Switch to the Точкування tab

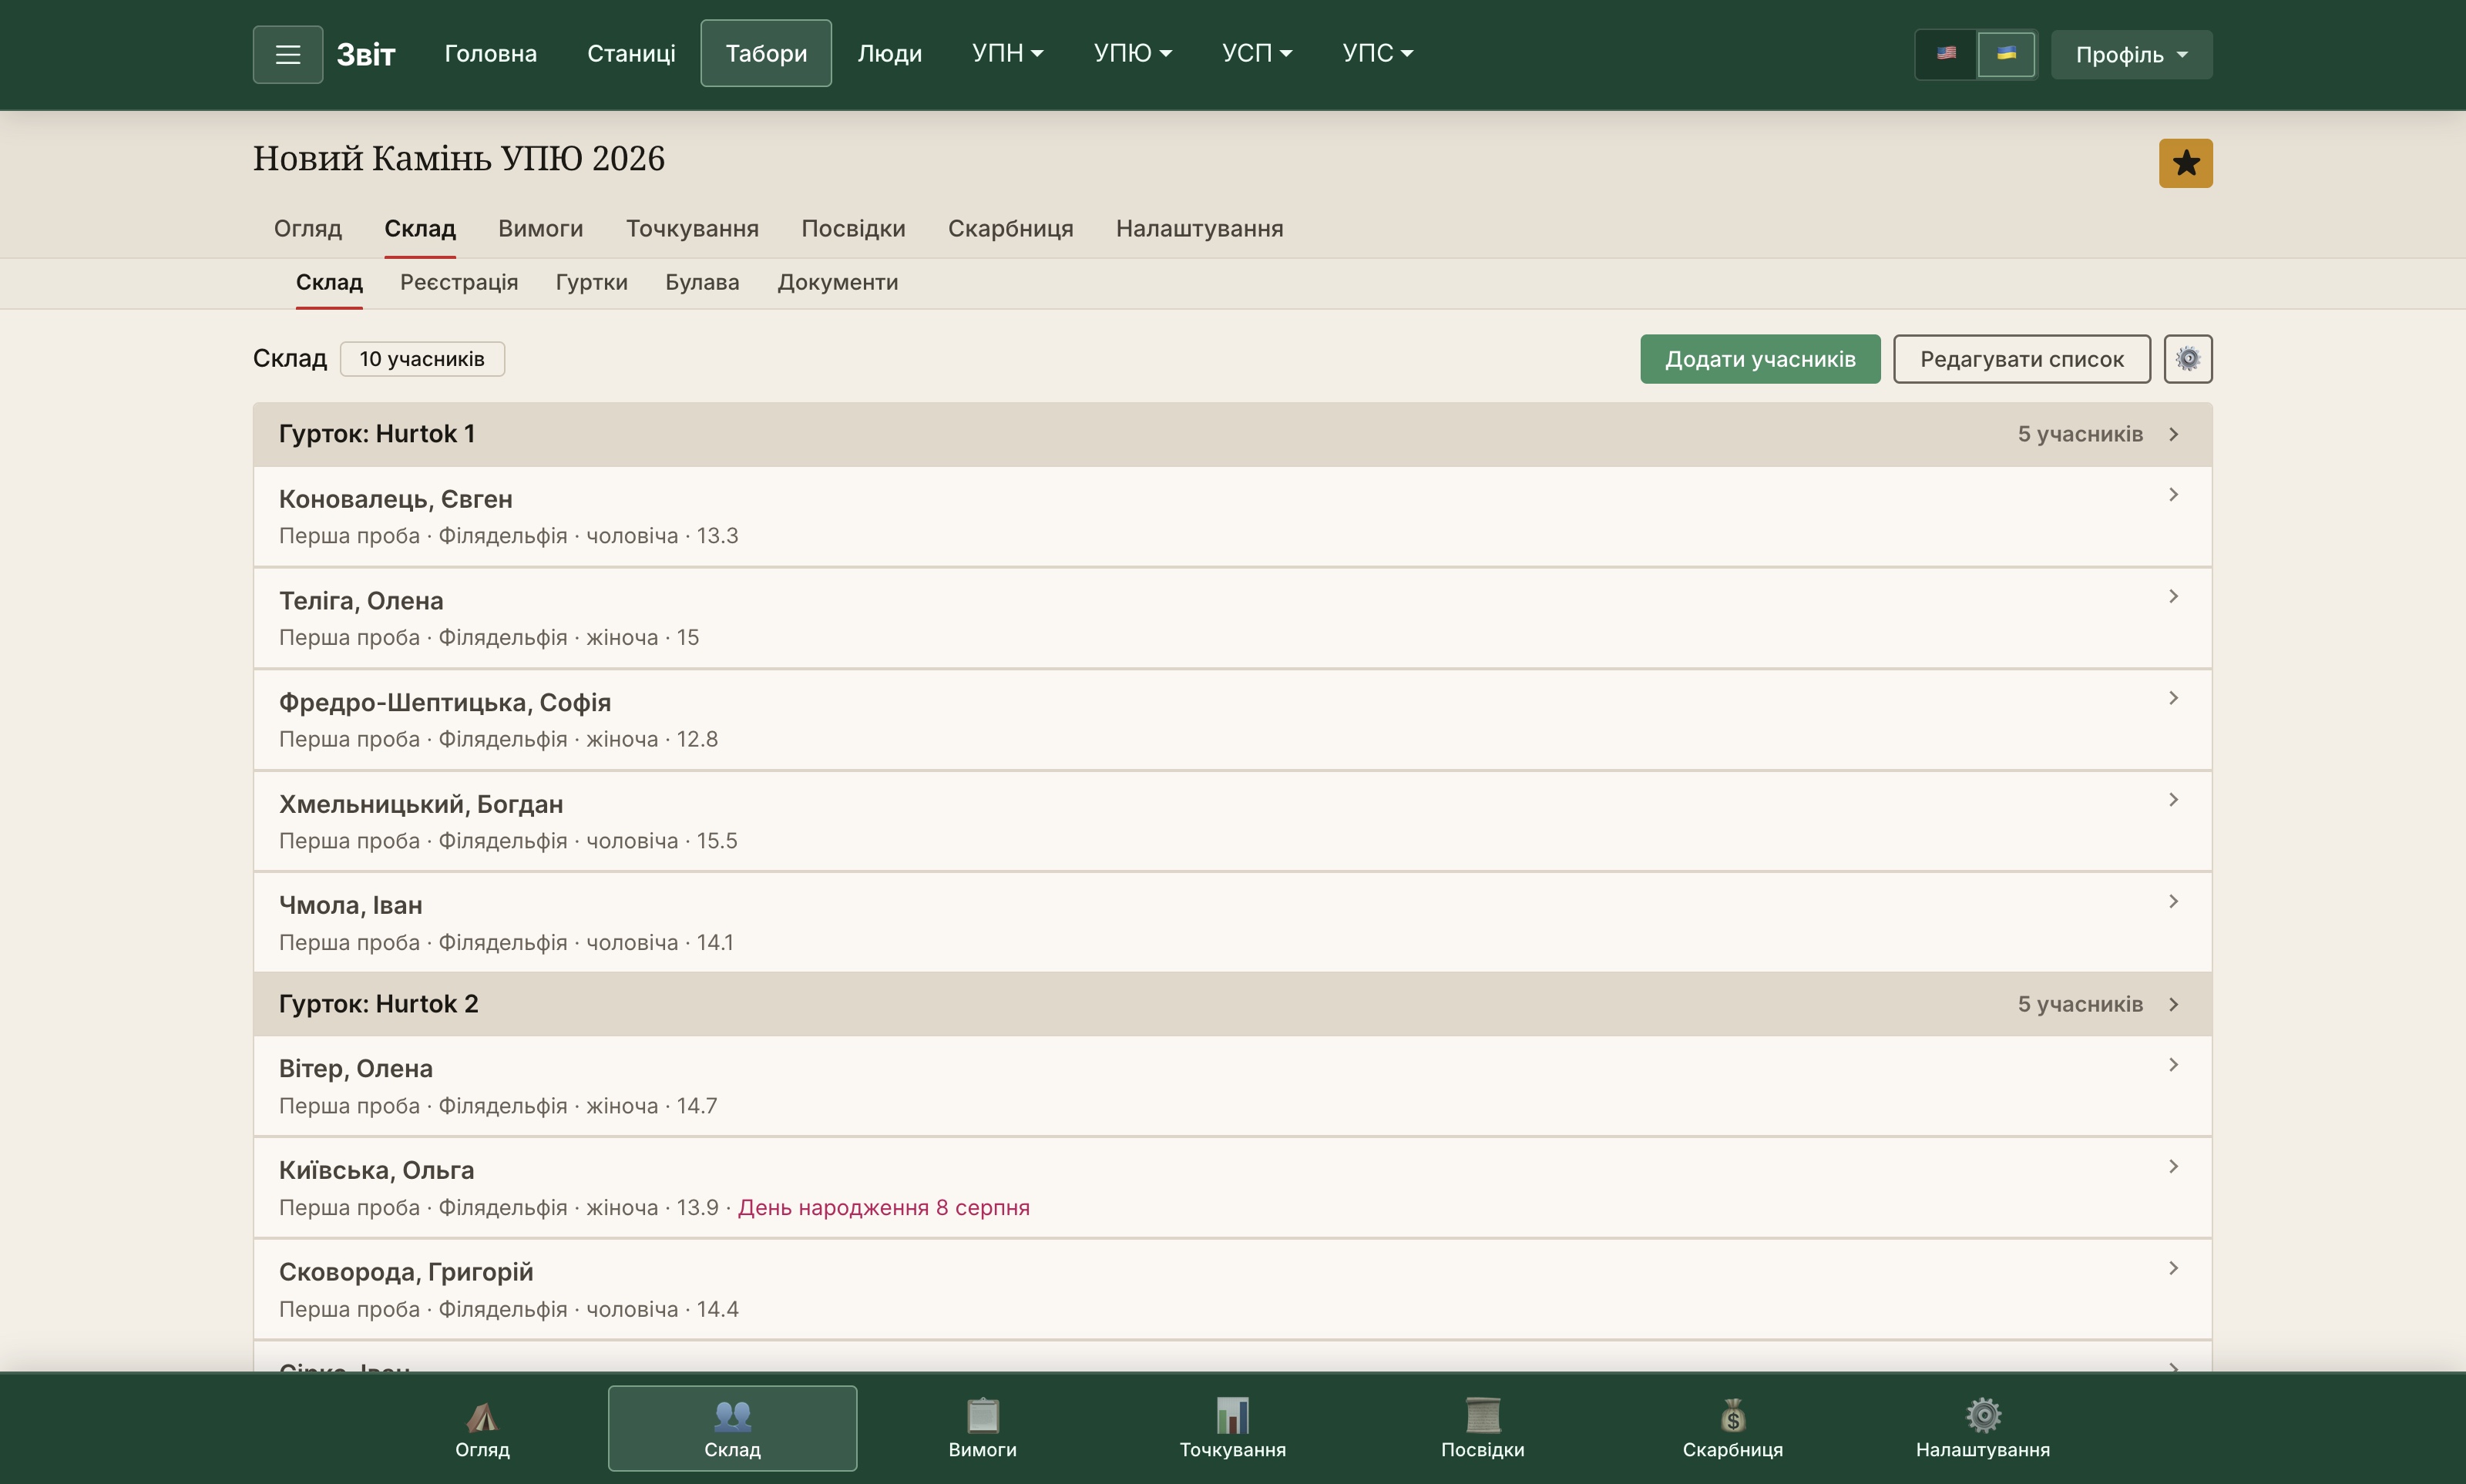(x=692, y=228)
